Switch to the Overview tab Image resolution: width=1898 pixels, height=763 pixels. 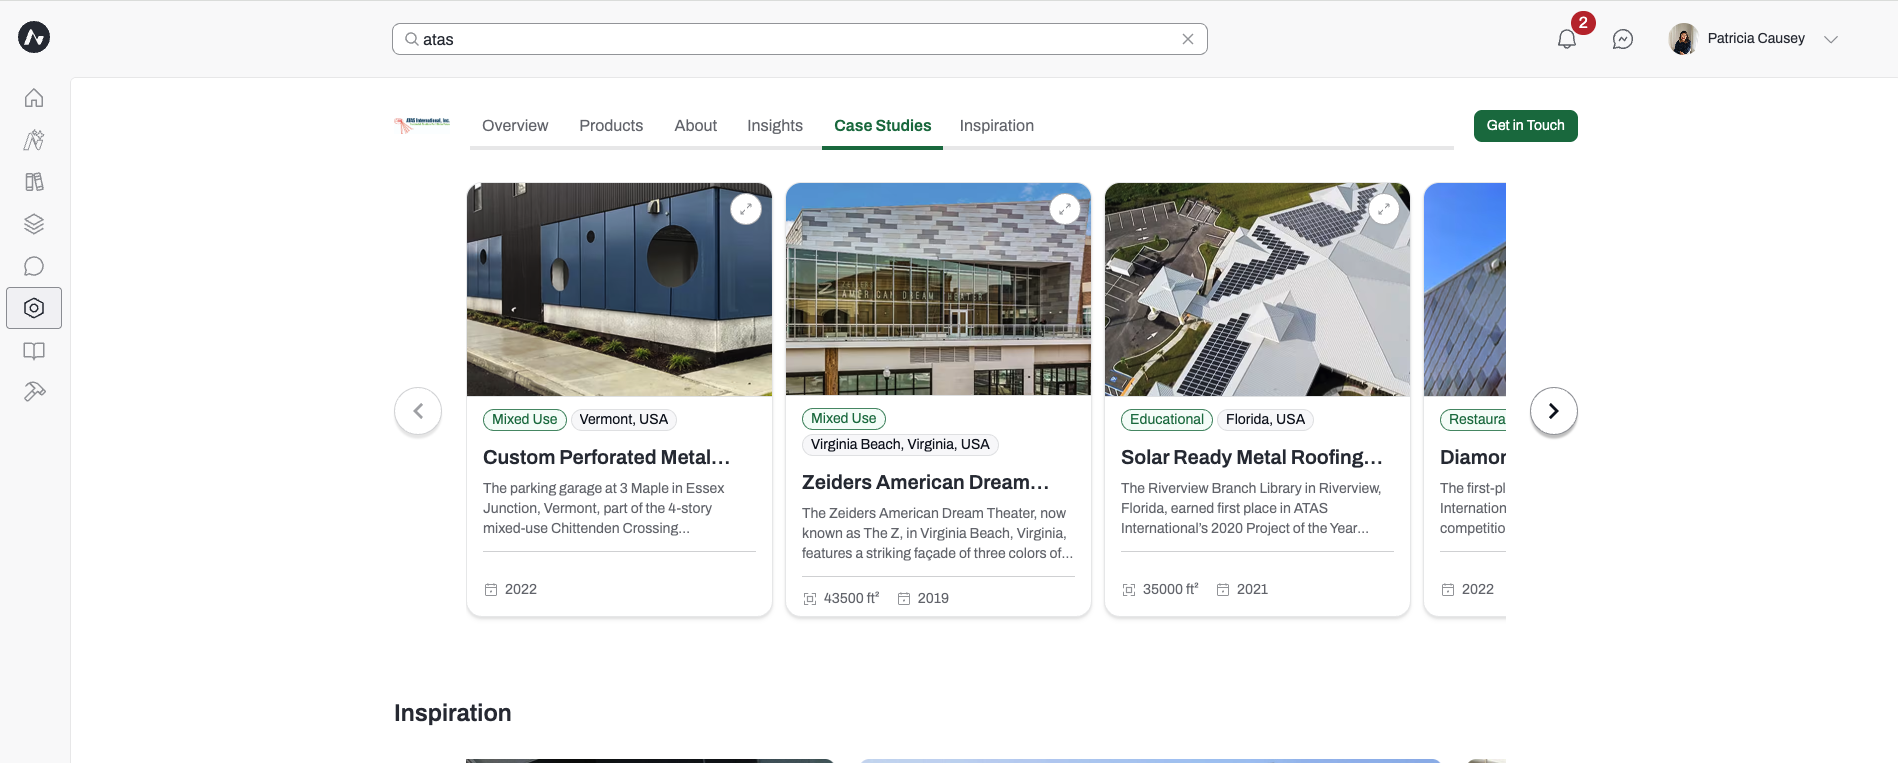pos(515,126)
